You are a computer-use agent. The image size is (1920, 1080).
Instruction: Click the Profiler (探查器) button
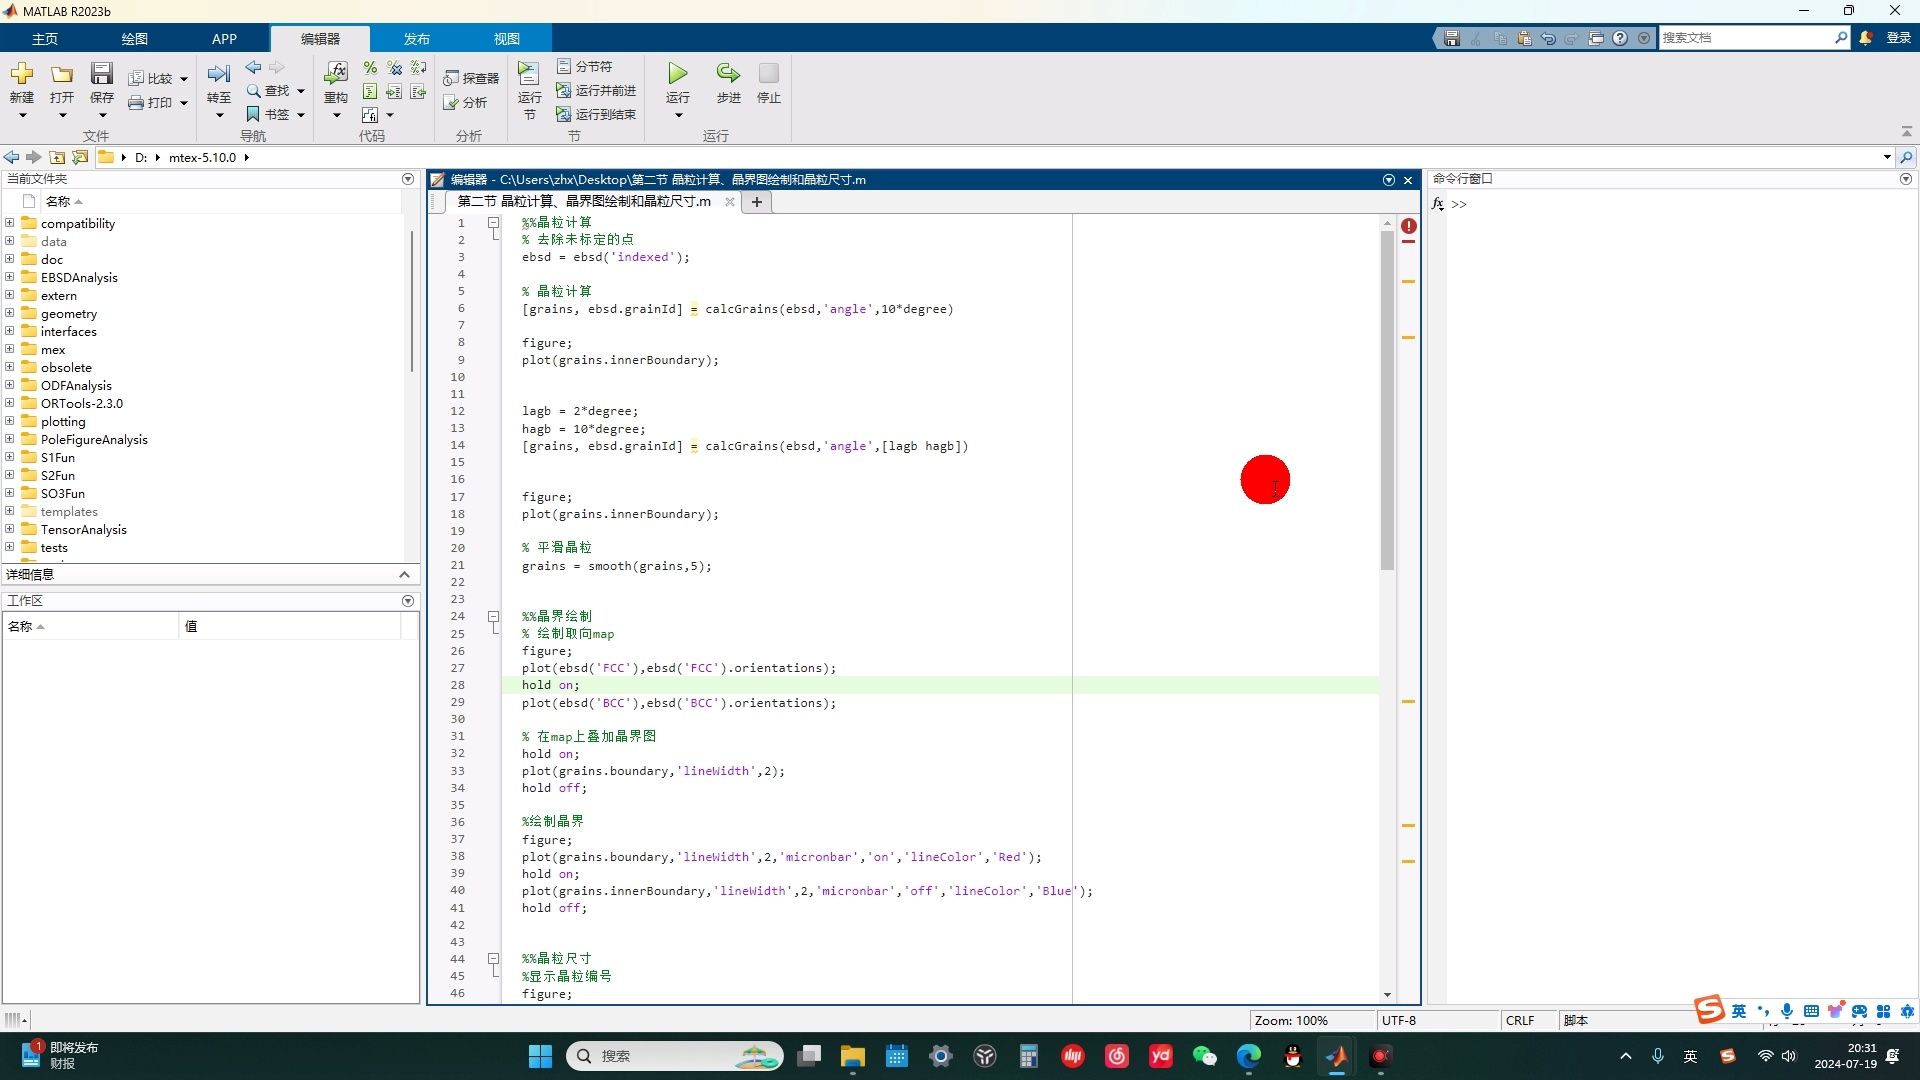(x=471, y=78)
